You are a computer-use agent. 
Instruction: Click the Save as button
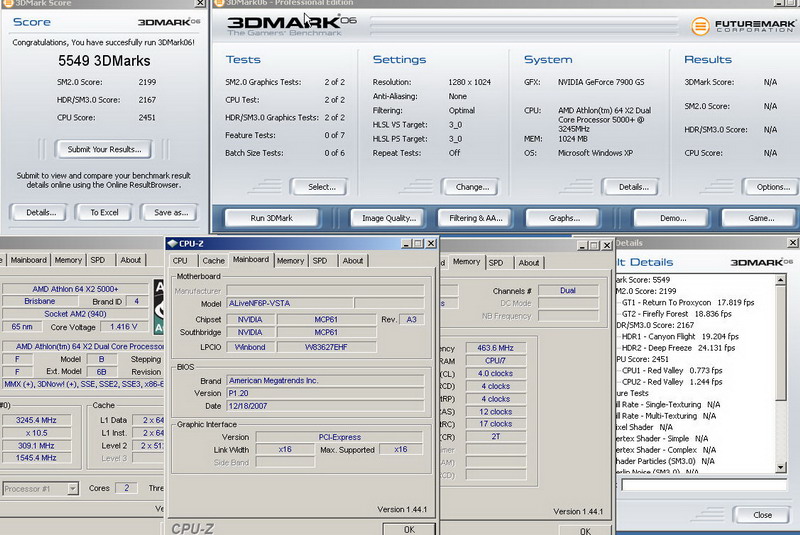point(169,213)
